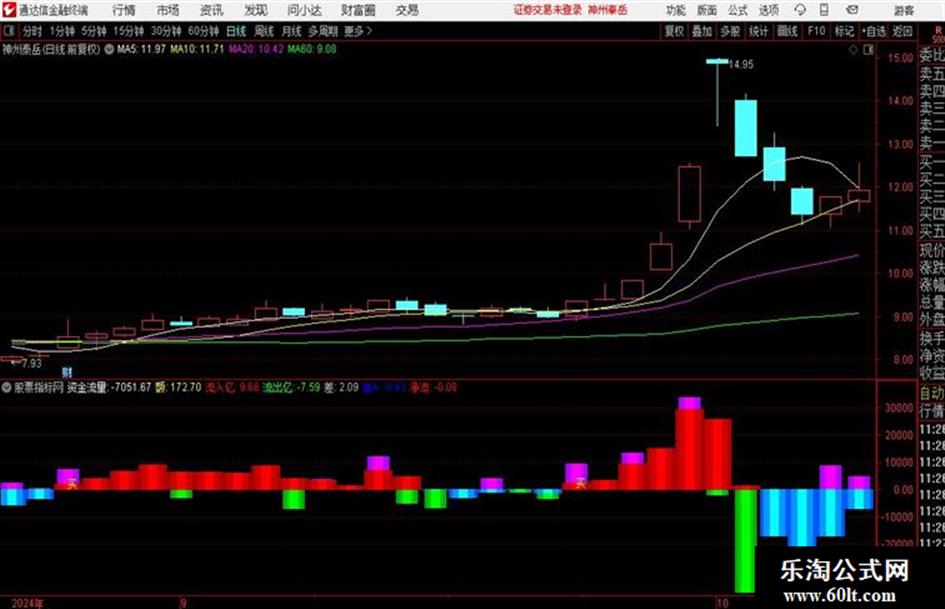Image resolution: width=945 pixels, height=609 pixels.
Task: Switch to 60分钟 period tab
Action: pyautogui.click(x=204, y=31)
